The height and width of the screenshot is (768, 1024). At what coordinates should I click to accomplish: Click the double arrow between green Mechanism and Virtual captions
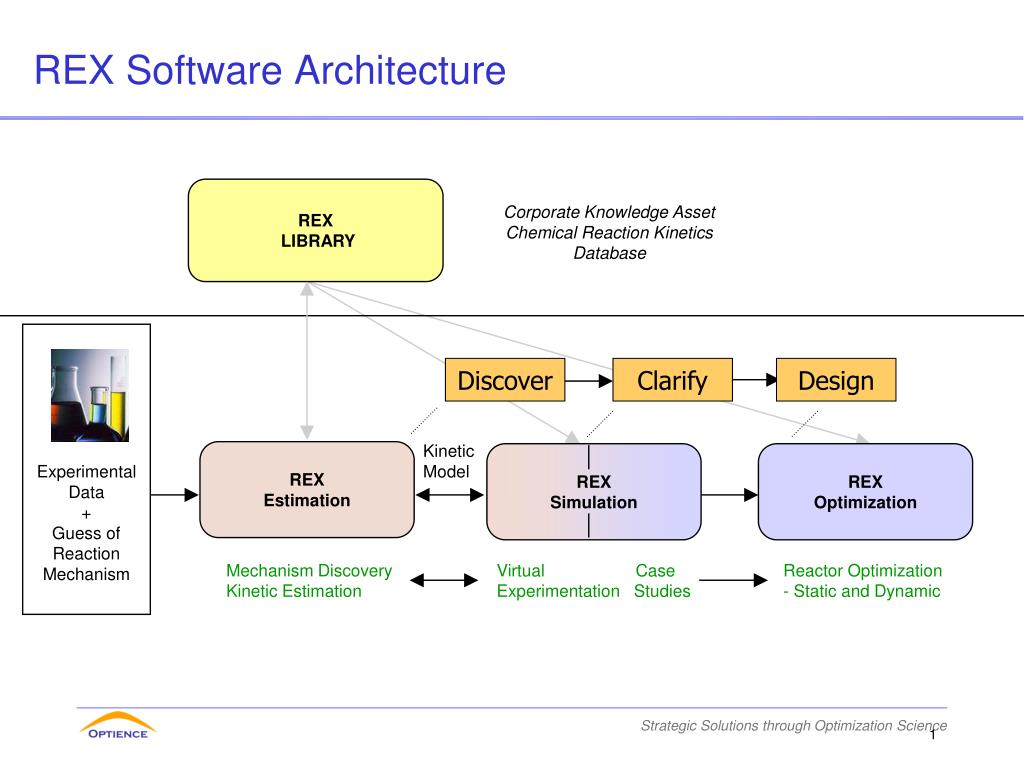444,580
